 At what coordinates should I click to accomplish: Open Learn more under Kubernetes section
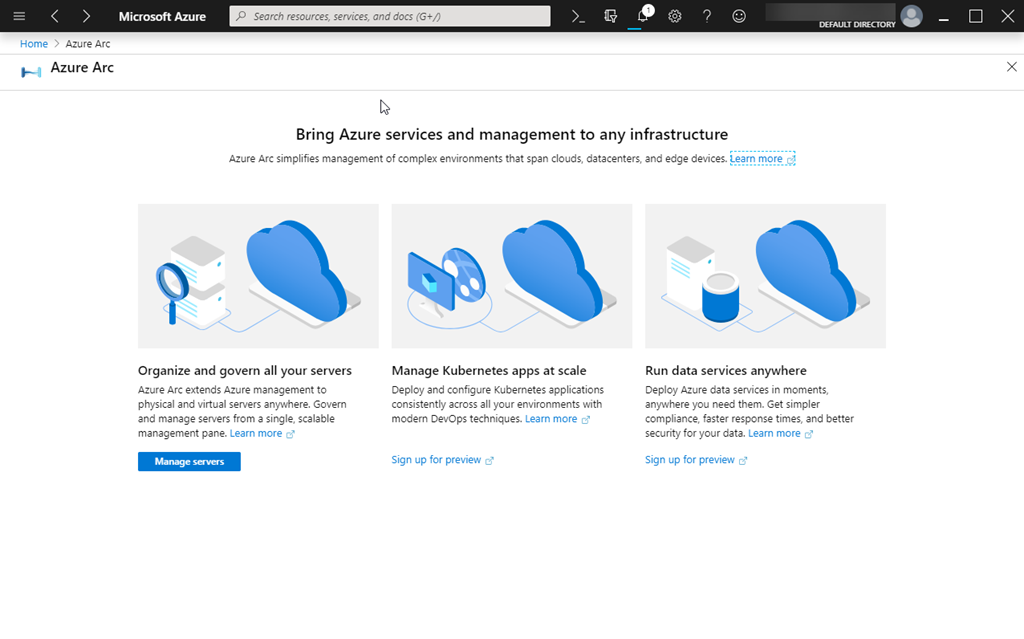click(557, 419)
